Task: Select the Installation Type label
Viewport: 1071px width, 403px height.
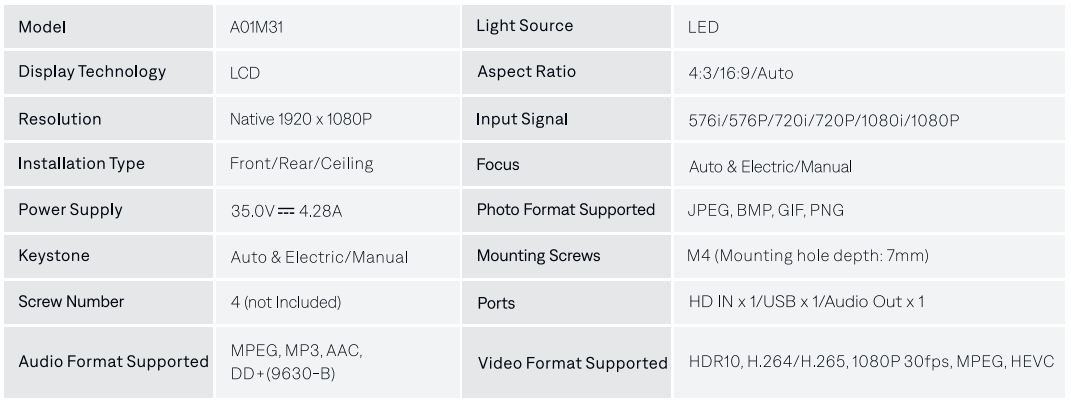Action: [81, 164]
